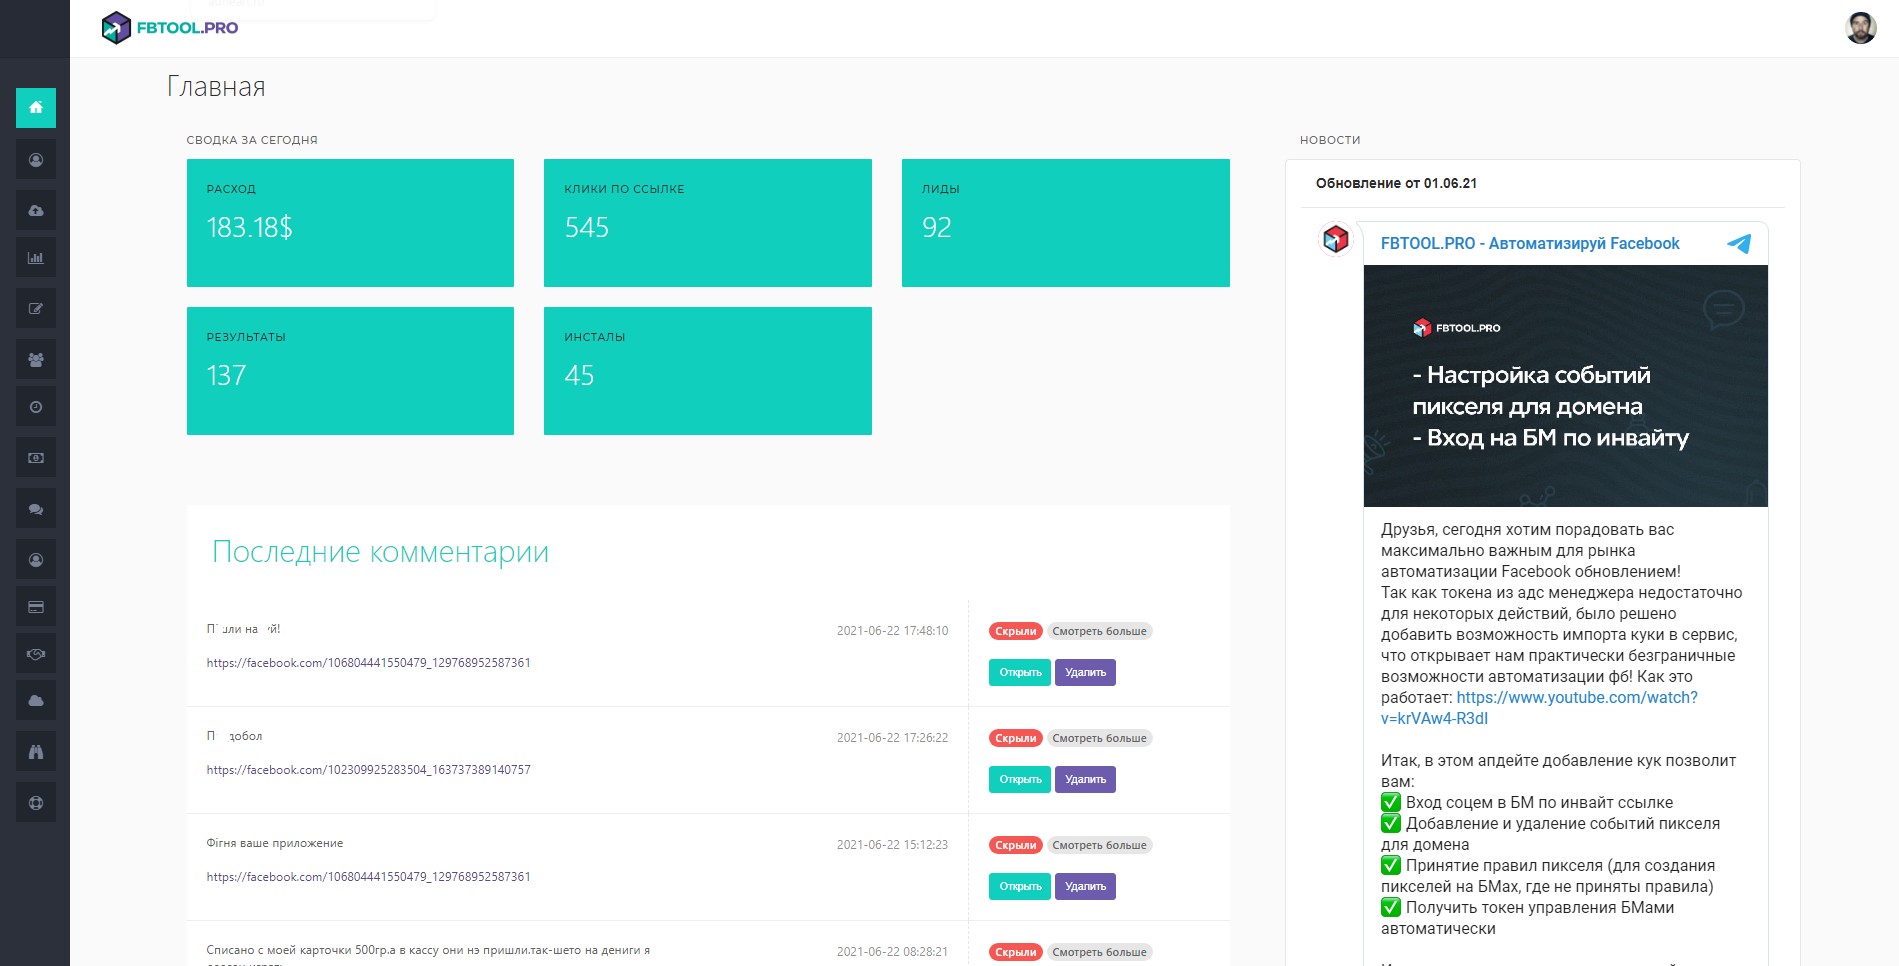Click Смотреть больше on the 17:48:10 comment
Viewport: 1899px width, 966px height.
pyautogui.click(x=1100, y=631)
